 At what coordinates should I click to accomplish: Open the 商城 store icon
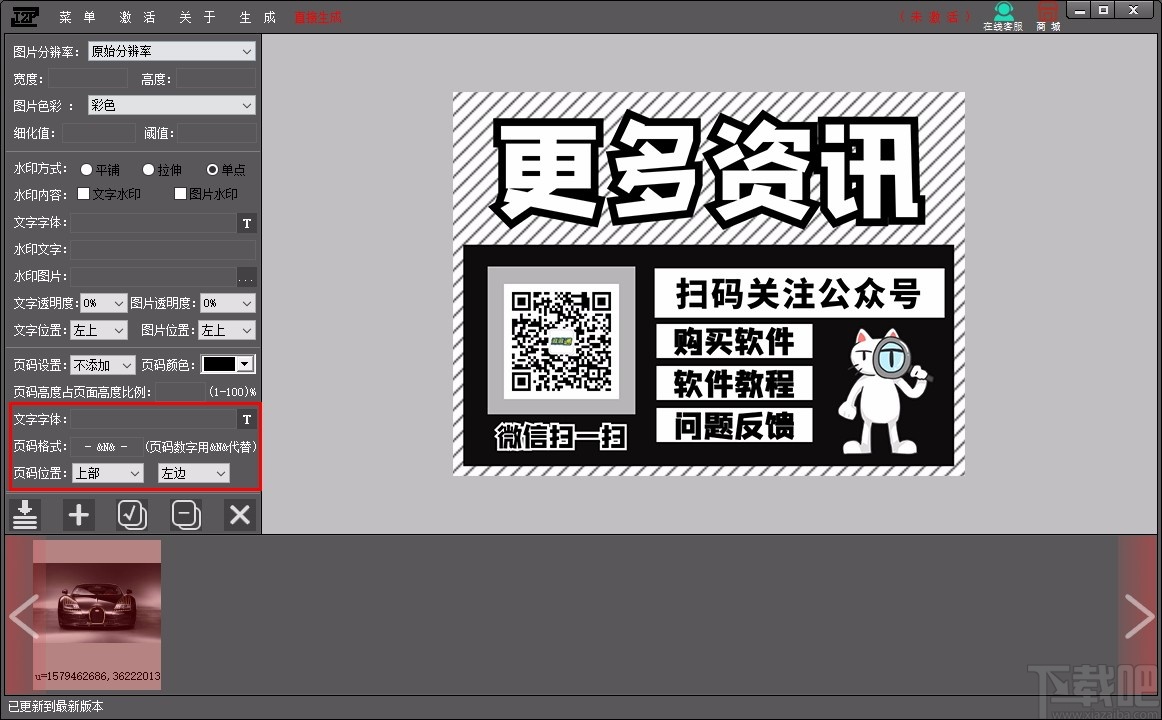click(1047, 16)
